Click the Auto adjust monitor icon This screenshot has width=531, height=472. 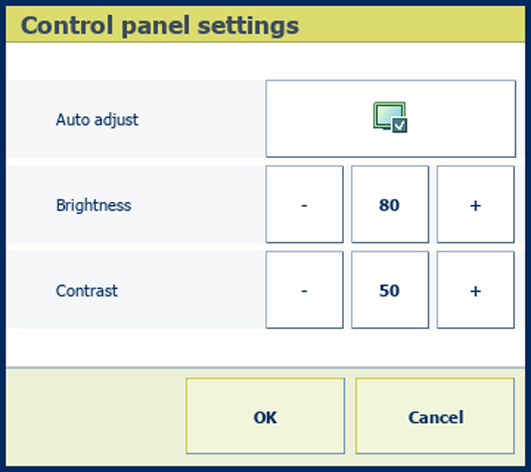[390, 117]
